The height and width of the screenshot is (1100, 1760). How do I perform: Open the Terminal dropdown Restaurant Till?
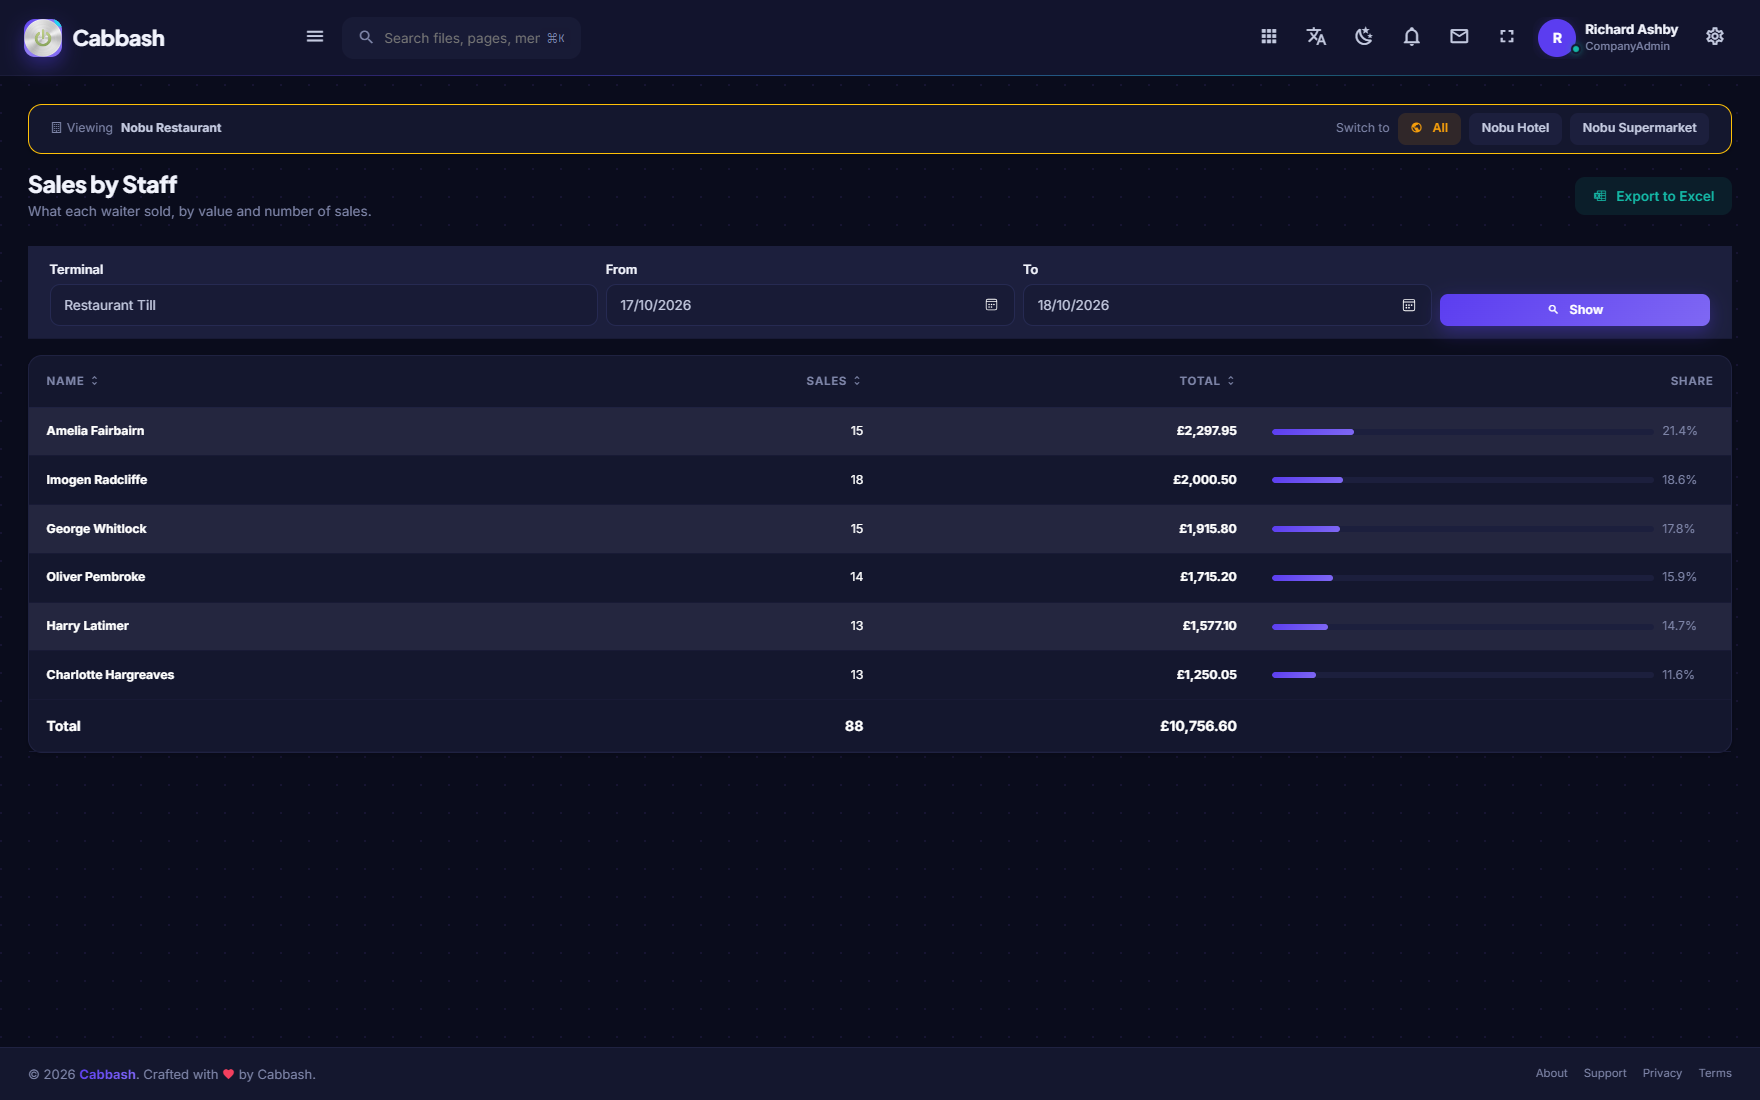pos(323,305)
